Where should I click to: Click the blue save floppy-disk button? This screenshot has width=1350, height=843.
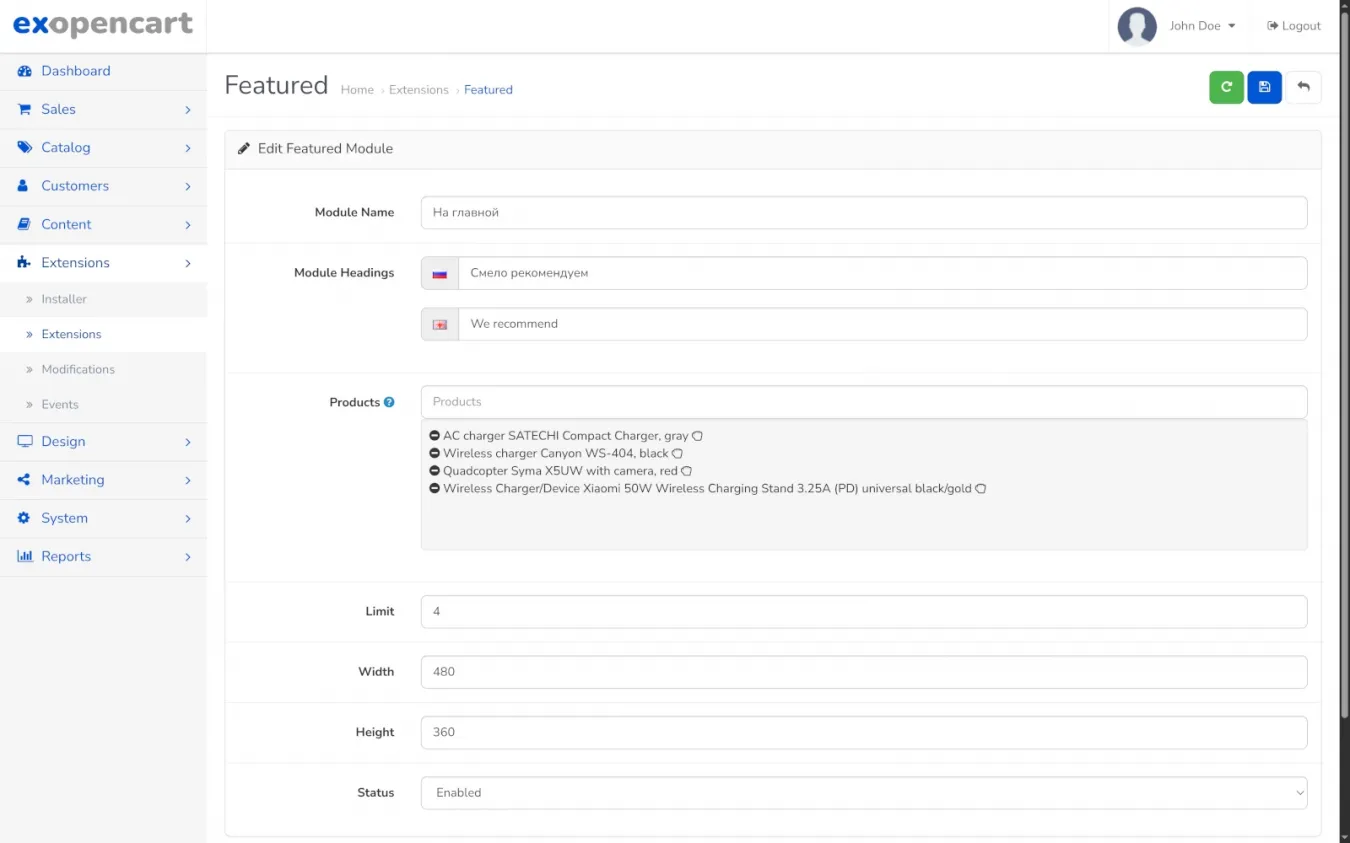1264,88
